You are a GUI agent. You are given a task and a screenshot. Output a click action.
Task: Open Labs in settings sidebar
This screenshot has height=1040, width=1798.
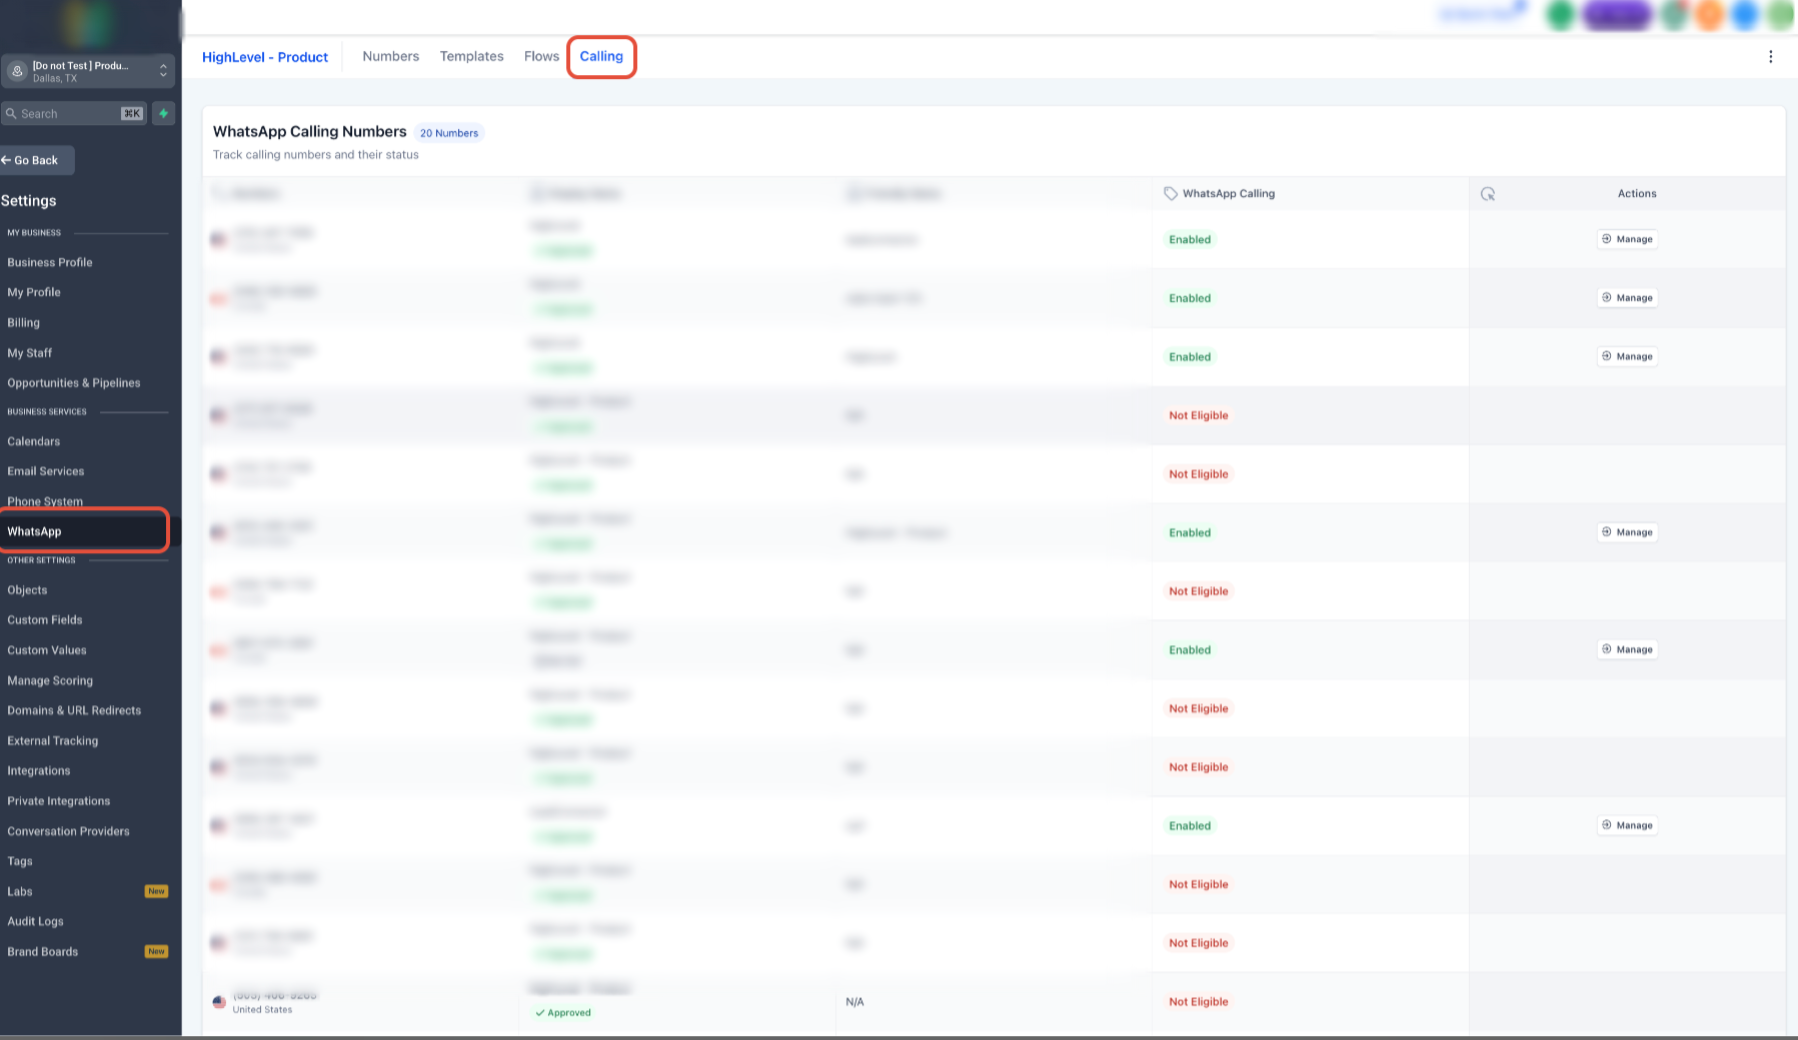click(20, 892)
